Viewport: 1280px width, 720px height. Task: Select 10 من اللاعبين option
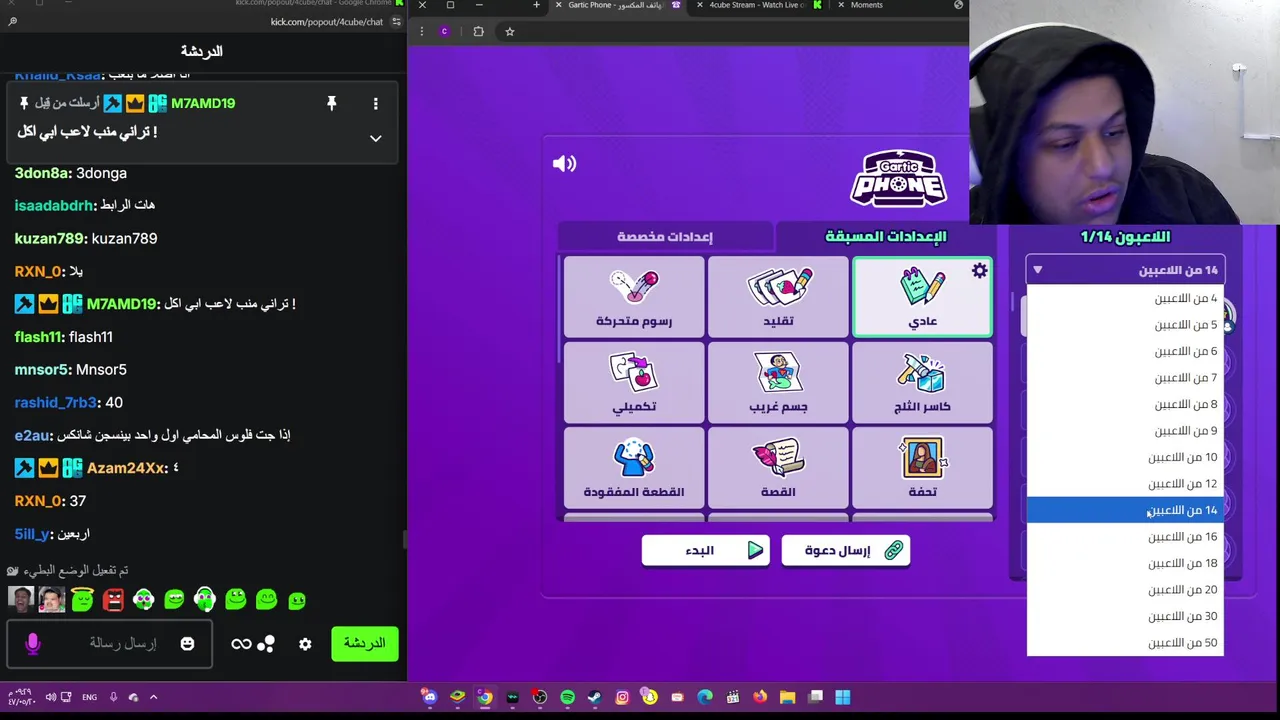pos(1125,457)
